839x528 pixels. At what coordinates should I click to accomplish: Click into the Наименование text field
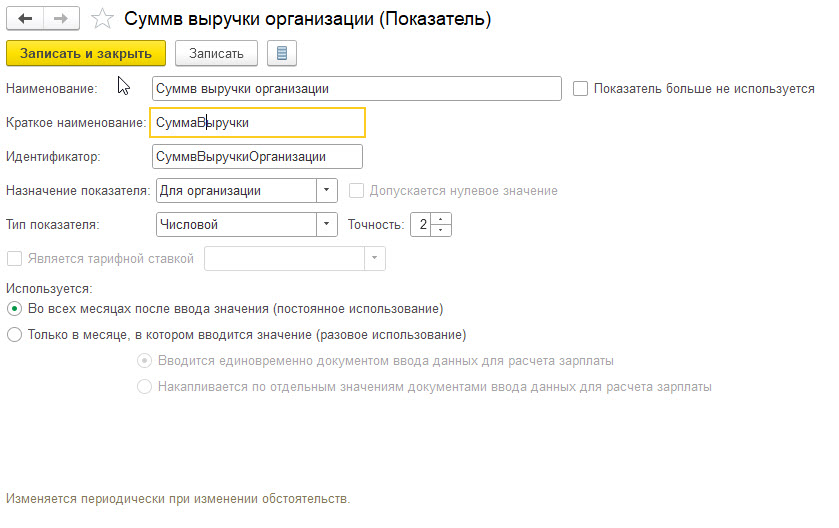(x=356, y=89)
